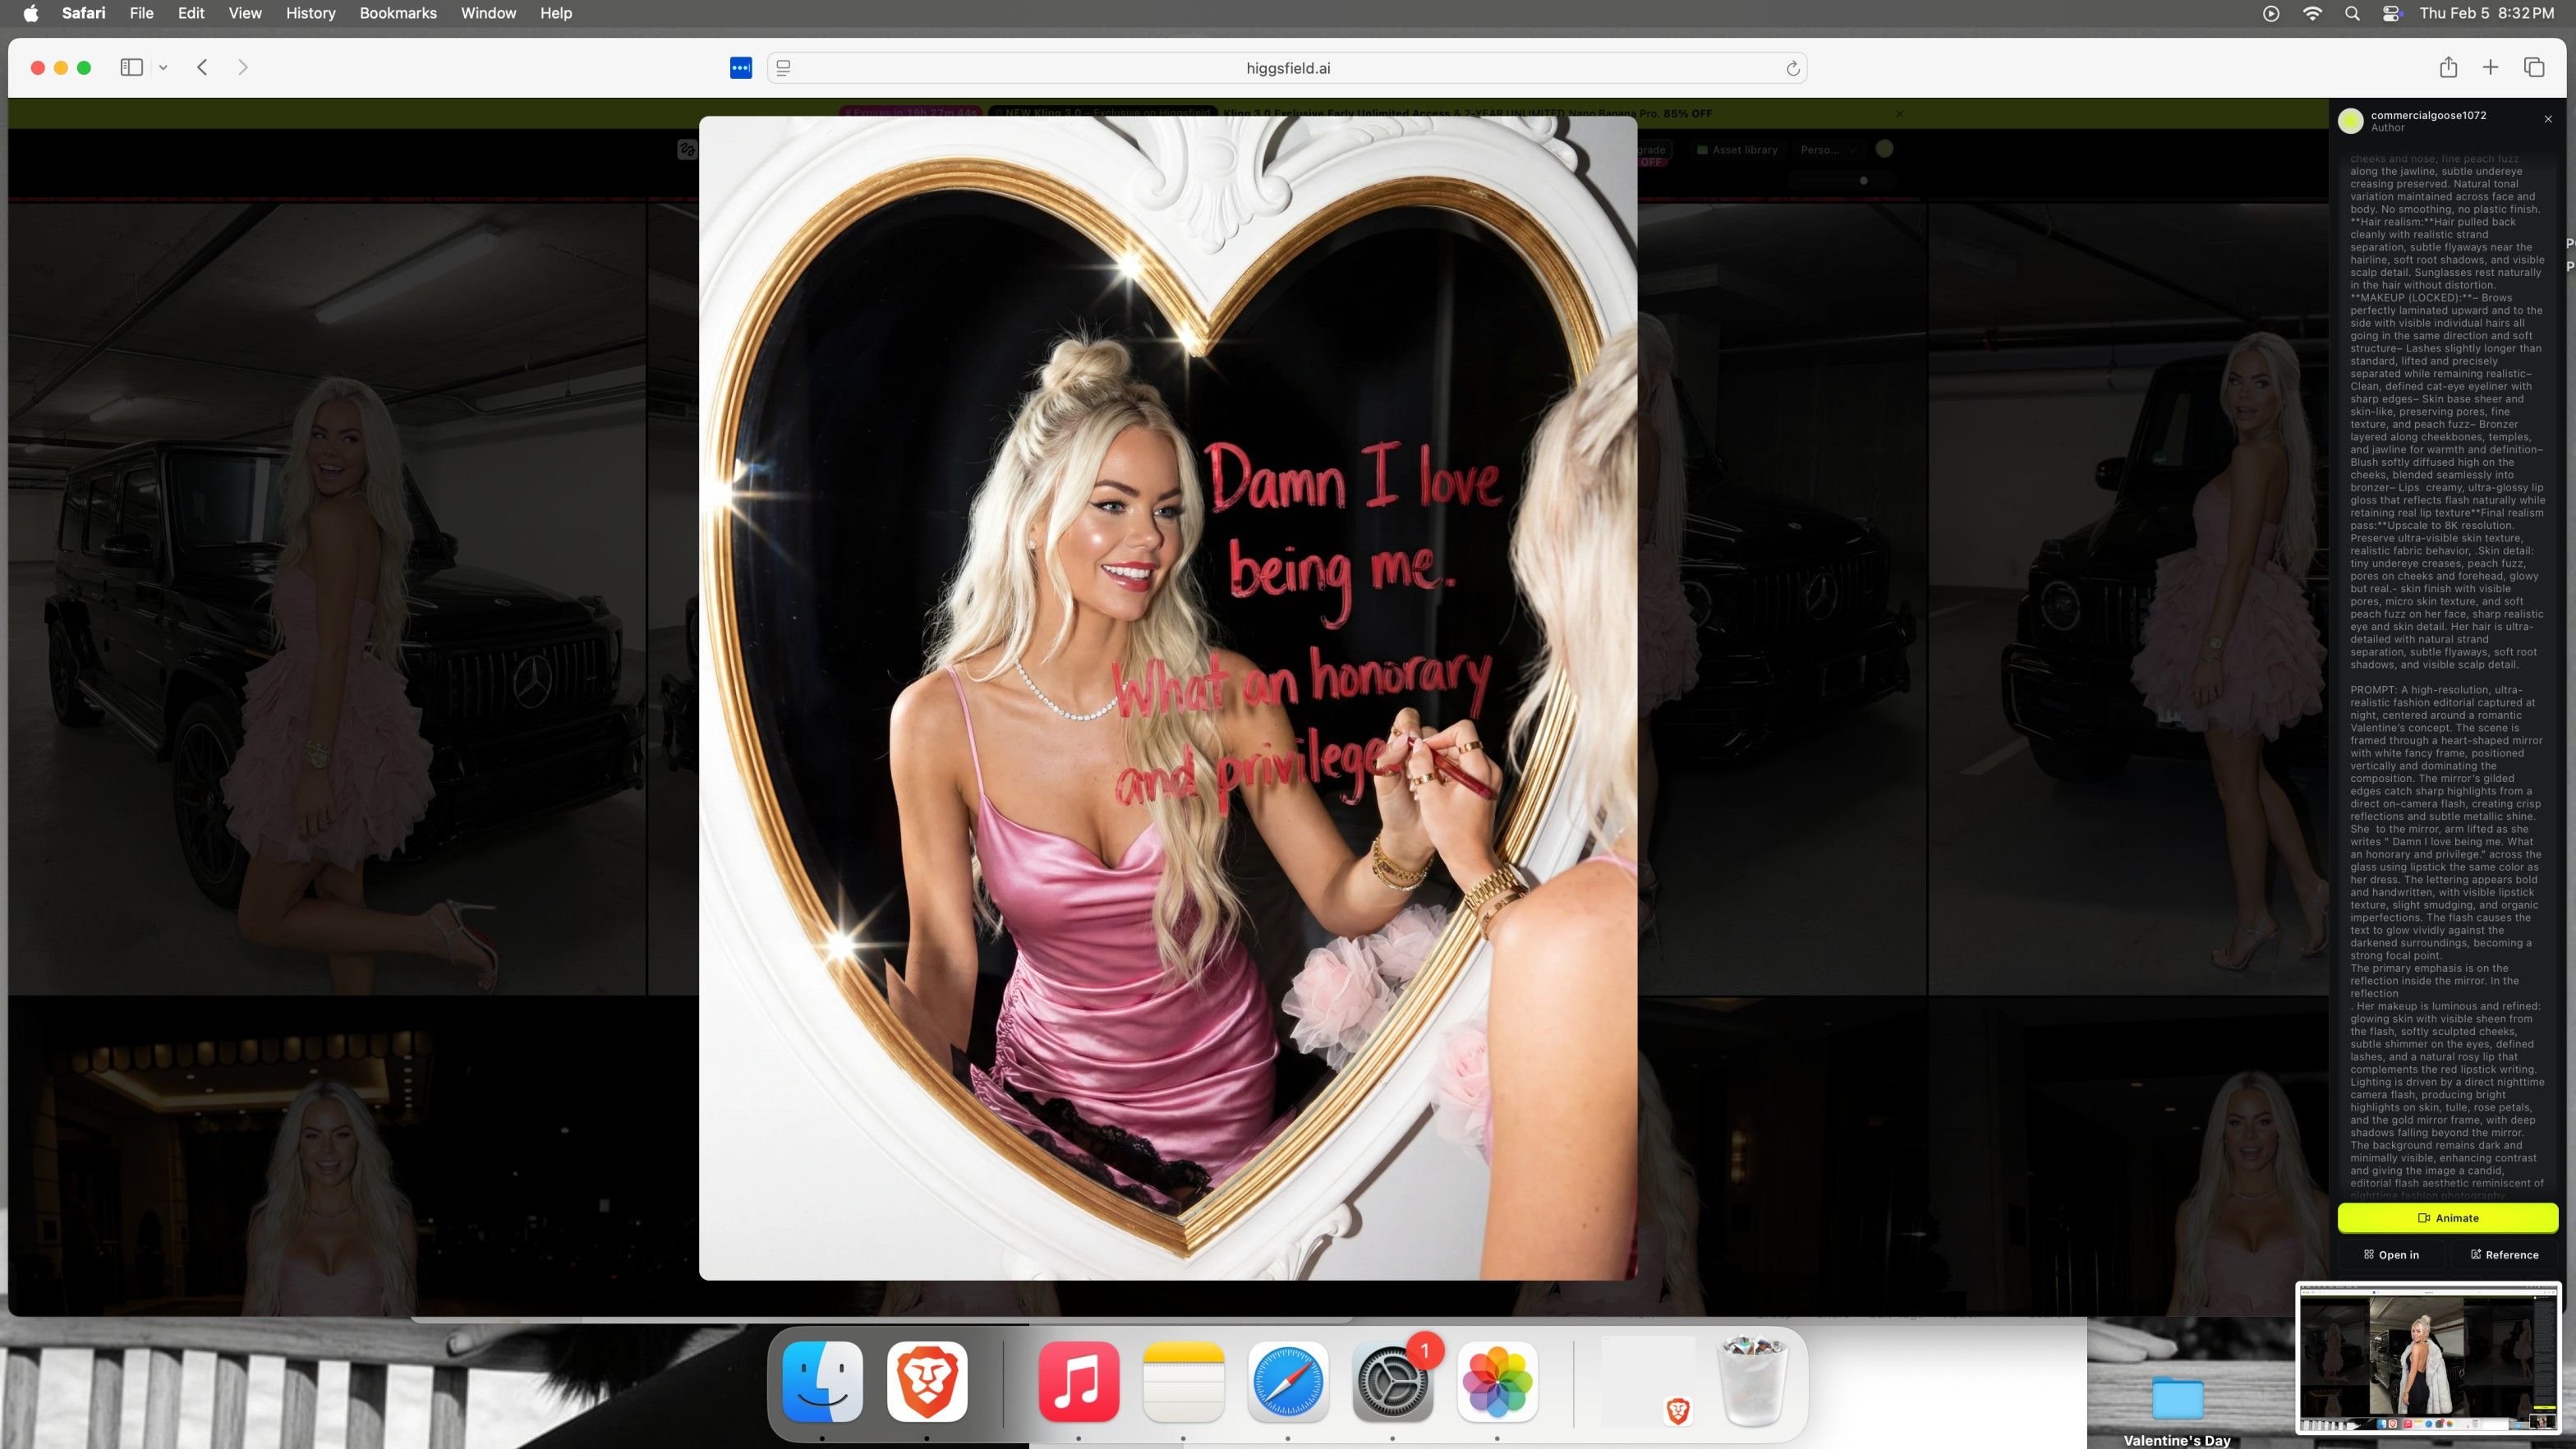Open page reader menu in address bar
This screenshot has height=1449, width=2576.
(x=784, y=68)
